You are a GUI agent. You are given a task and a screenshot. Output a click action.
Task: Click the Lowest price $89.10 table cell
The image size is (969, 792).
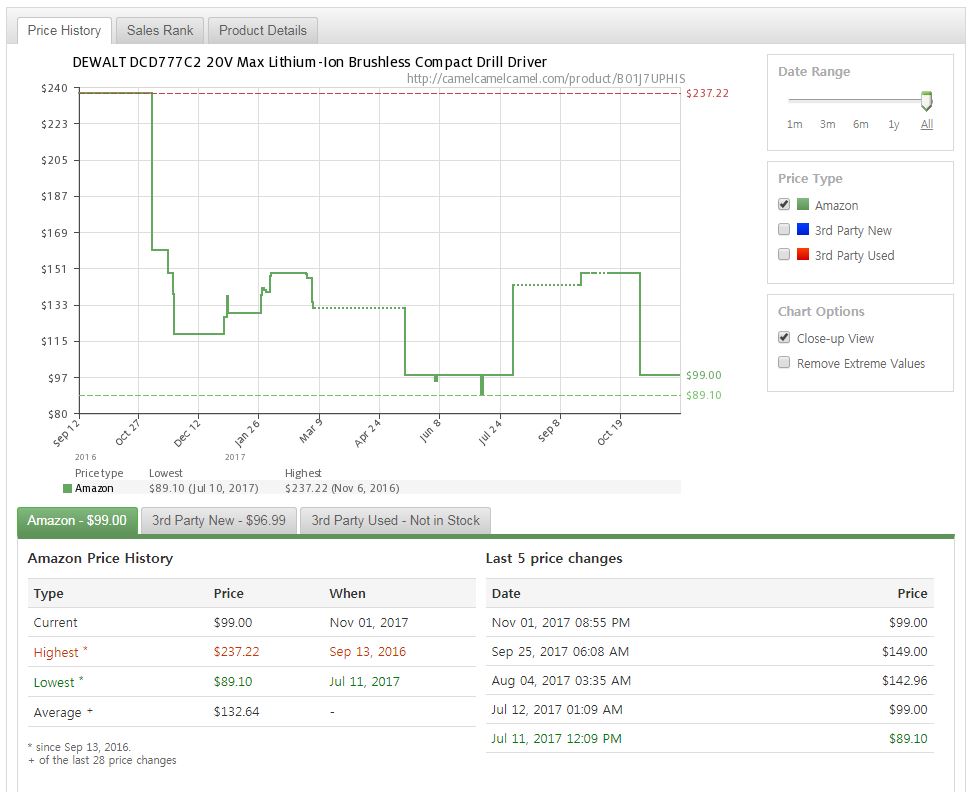tap(232, 681)
